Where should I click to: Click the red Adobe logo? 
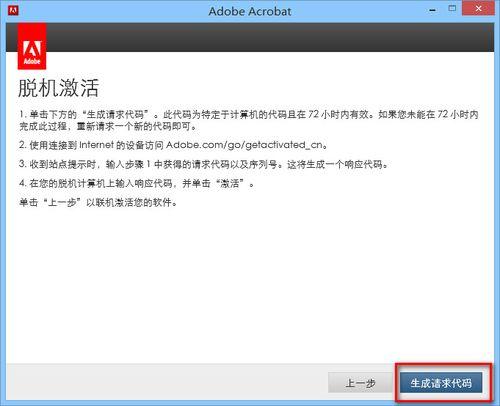tap(32, 46)
